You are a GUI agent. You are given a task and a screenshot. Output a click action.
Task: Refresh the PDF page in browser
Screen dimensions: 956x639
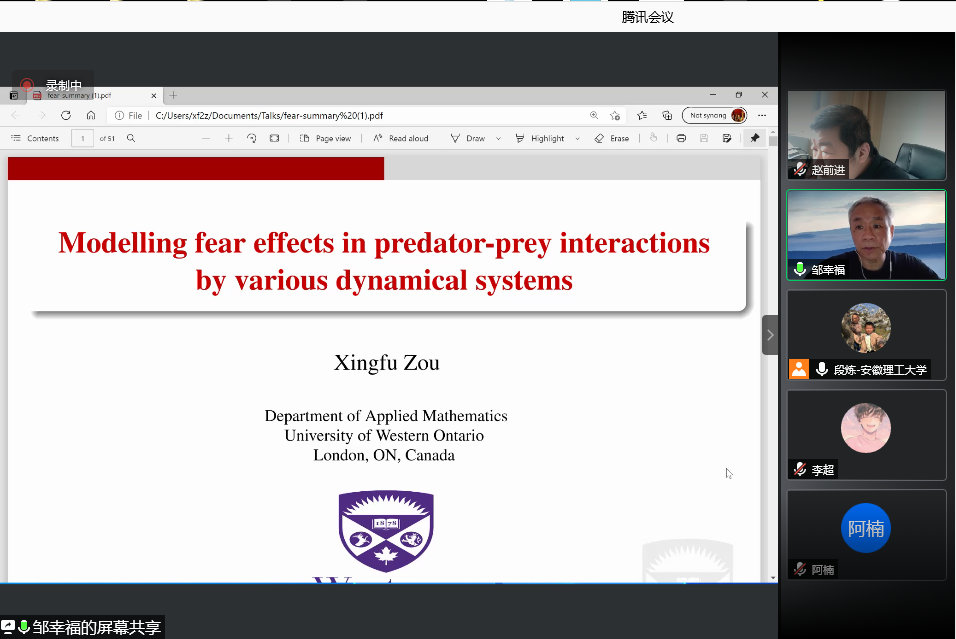click(x=66, y=115)
